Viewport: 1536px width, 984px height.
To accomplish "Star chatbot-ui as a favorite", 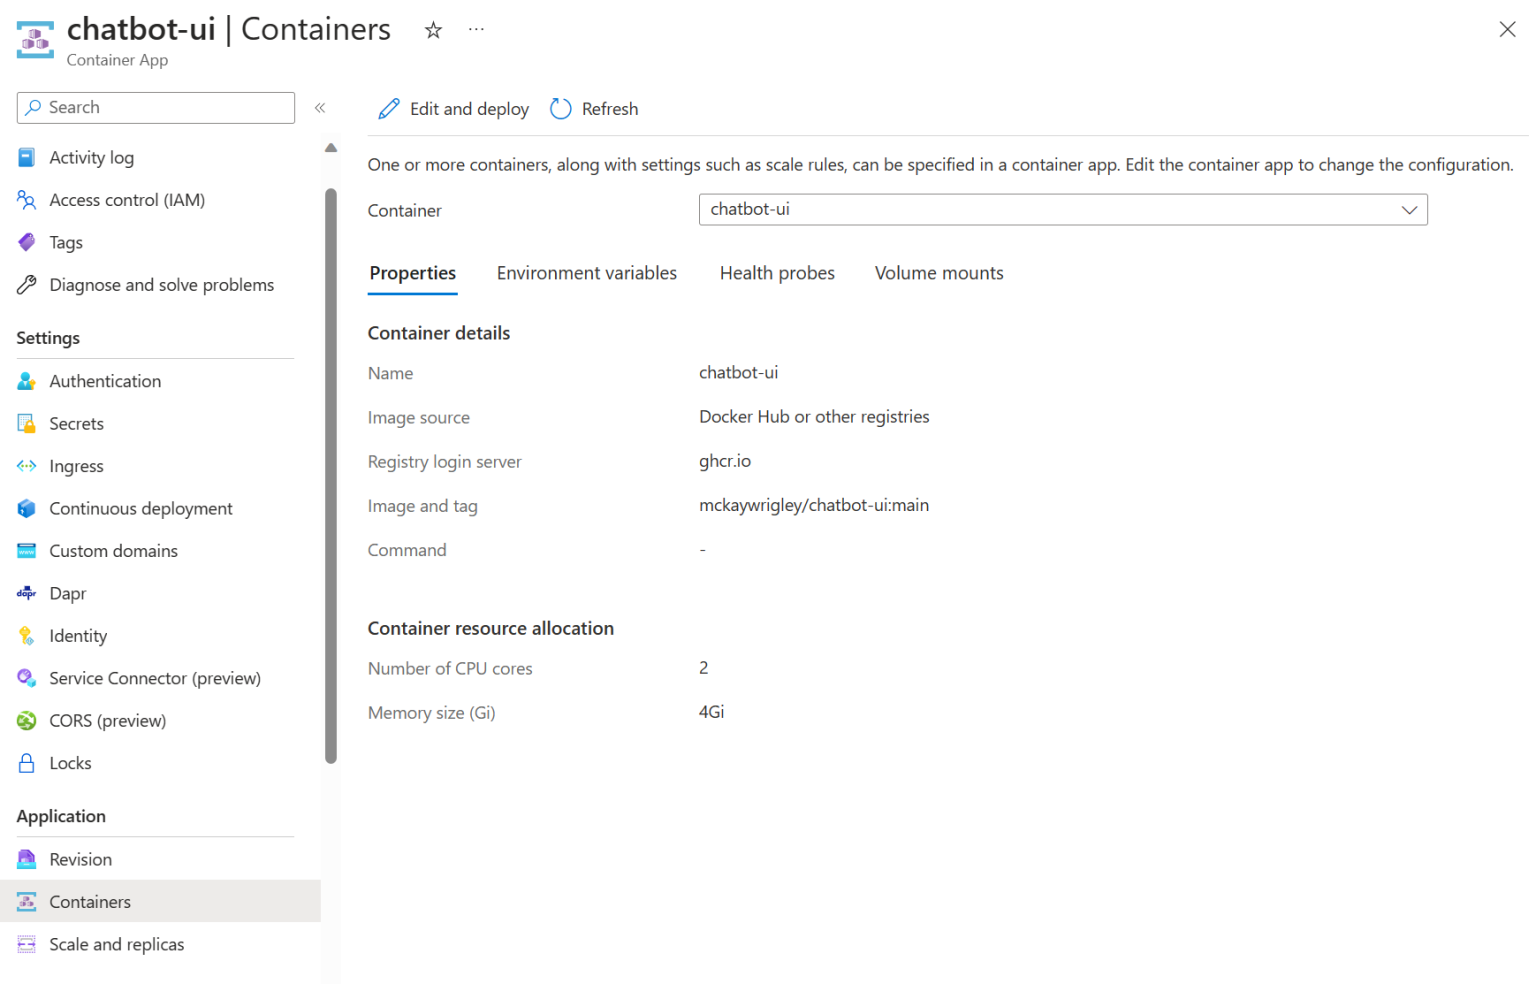I will (x=433, y=30).
